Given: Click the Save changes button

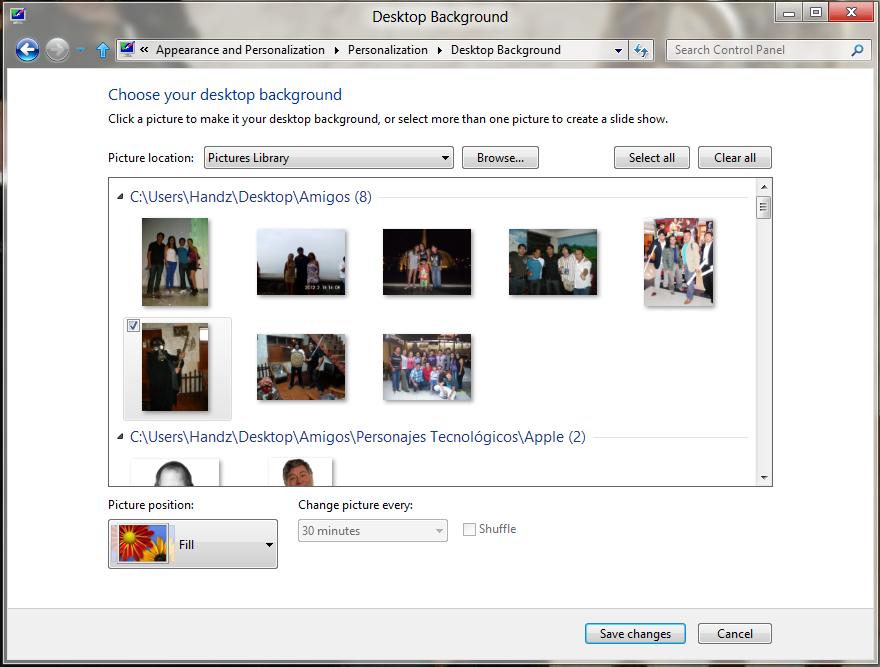Looking at the screenshot, I should [x=635, y=634].
